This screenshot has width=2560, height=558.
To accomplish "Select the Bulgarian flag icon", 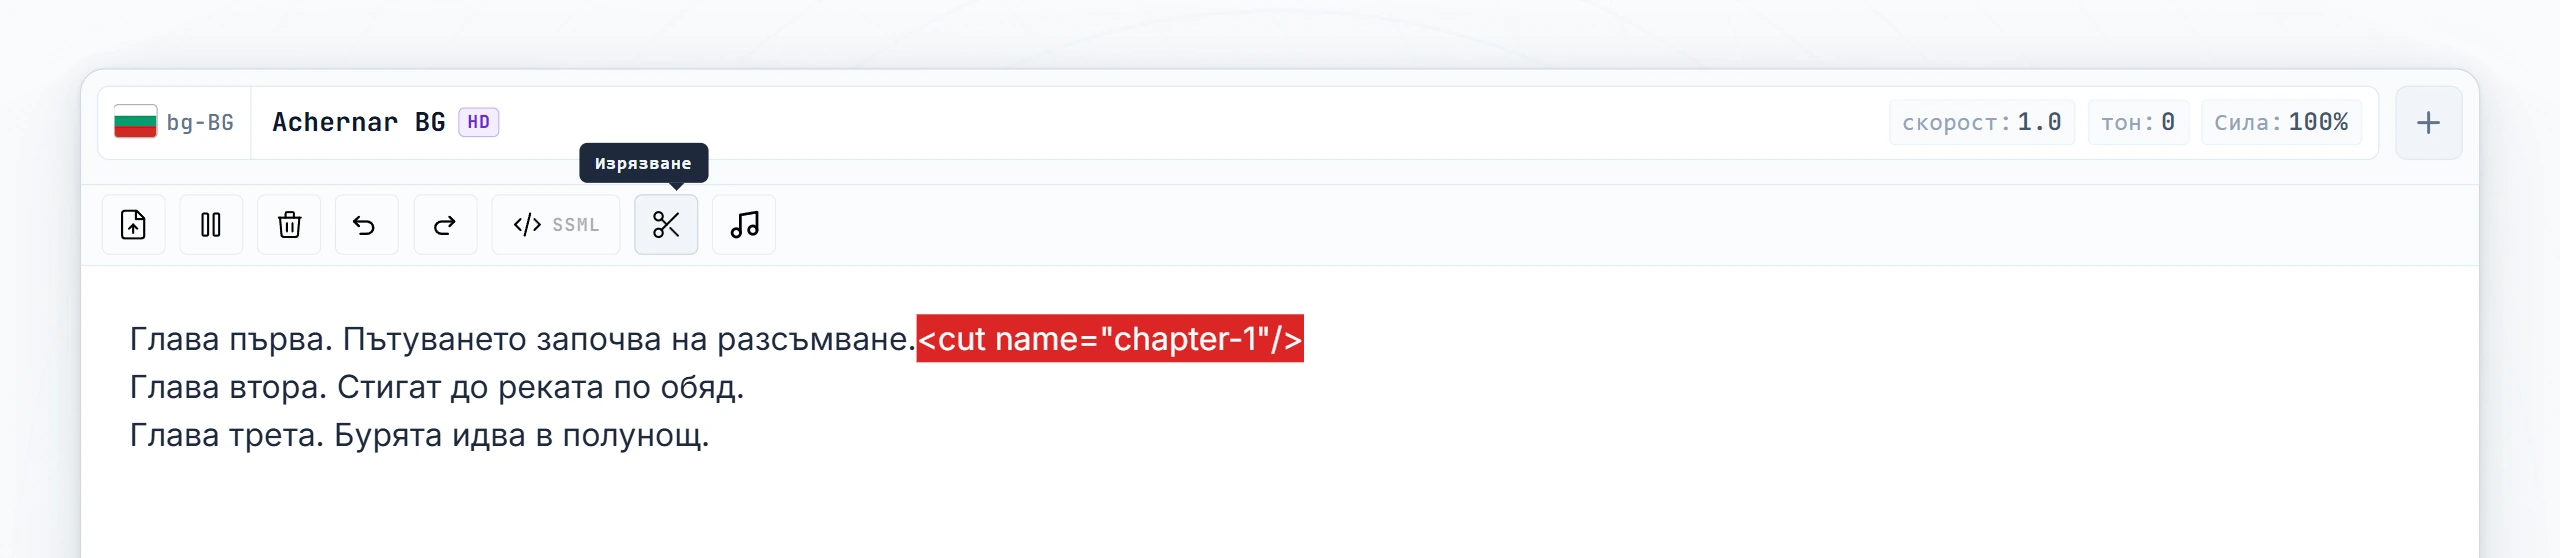I will 135,122.
